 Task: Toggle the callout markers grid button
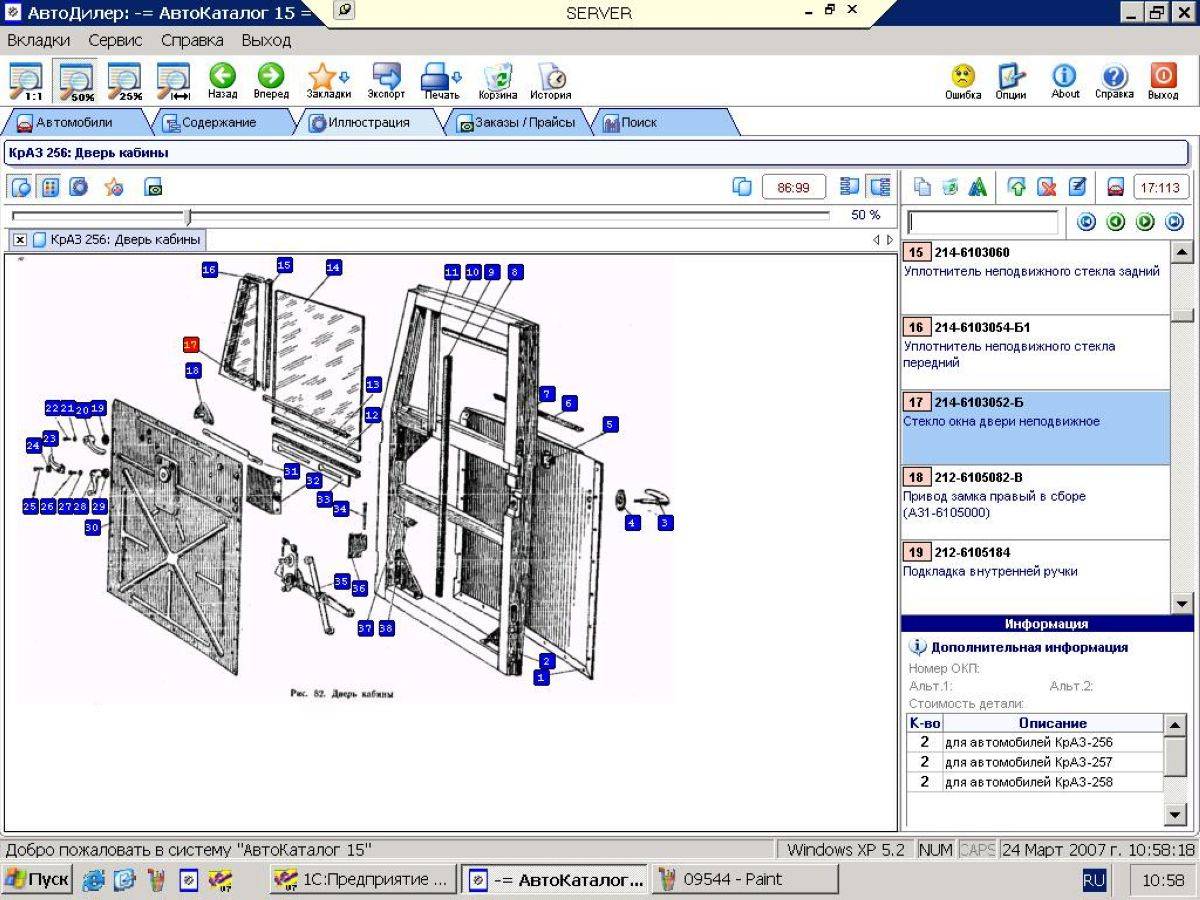pyautogui.click(x=50, y=187)
